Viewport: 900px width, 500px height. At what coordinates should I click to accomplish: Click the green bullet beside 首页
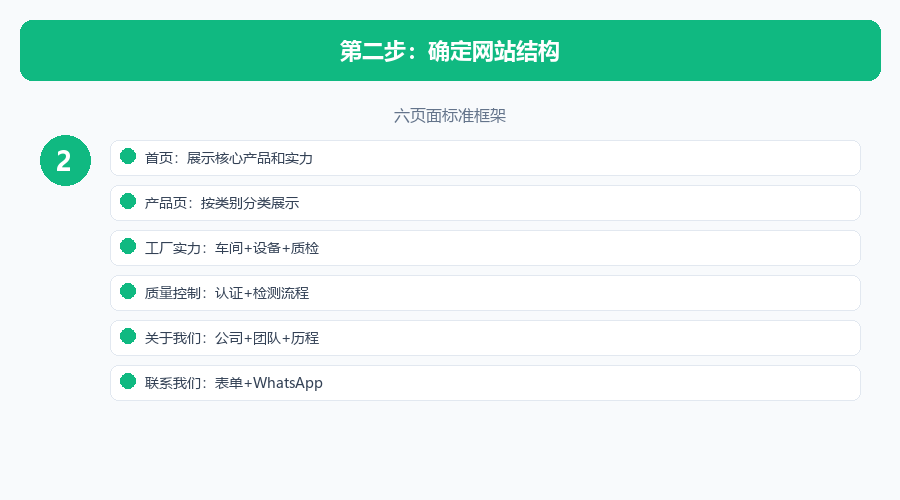click(x=128, y=157)
